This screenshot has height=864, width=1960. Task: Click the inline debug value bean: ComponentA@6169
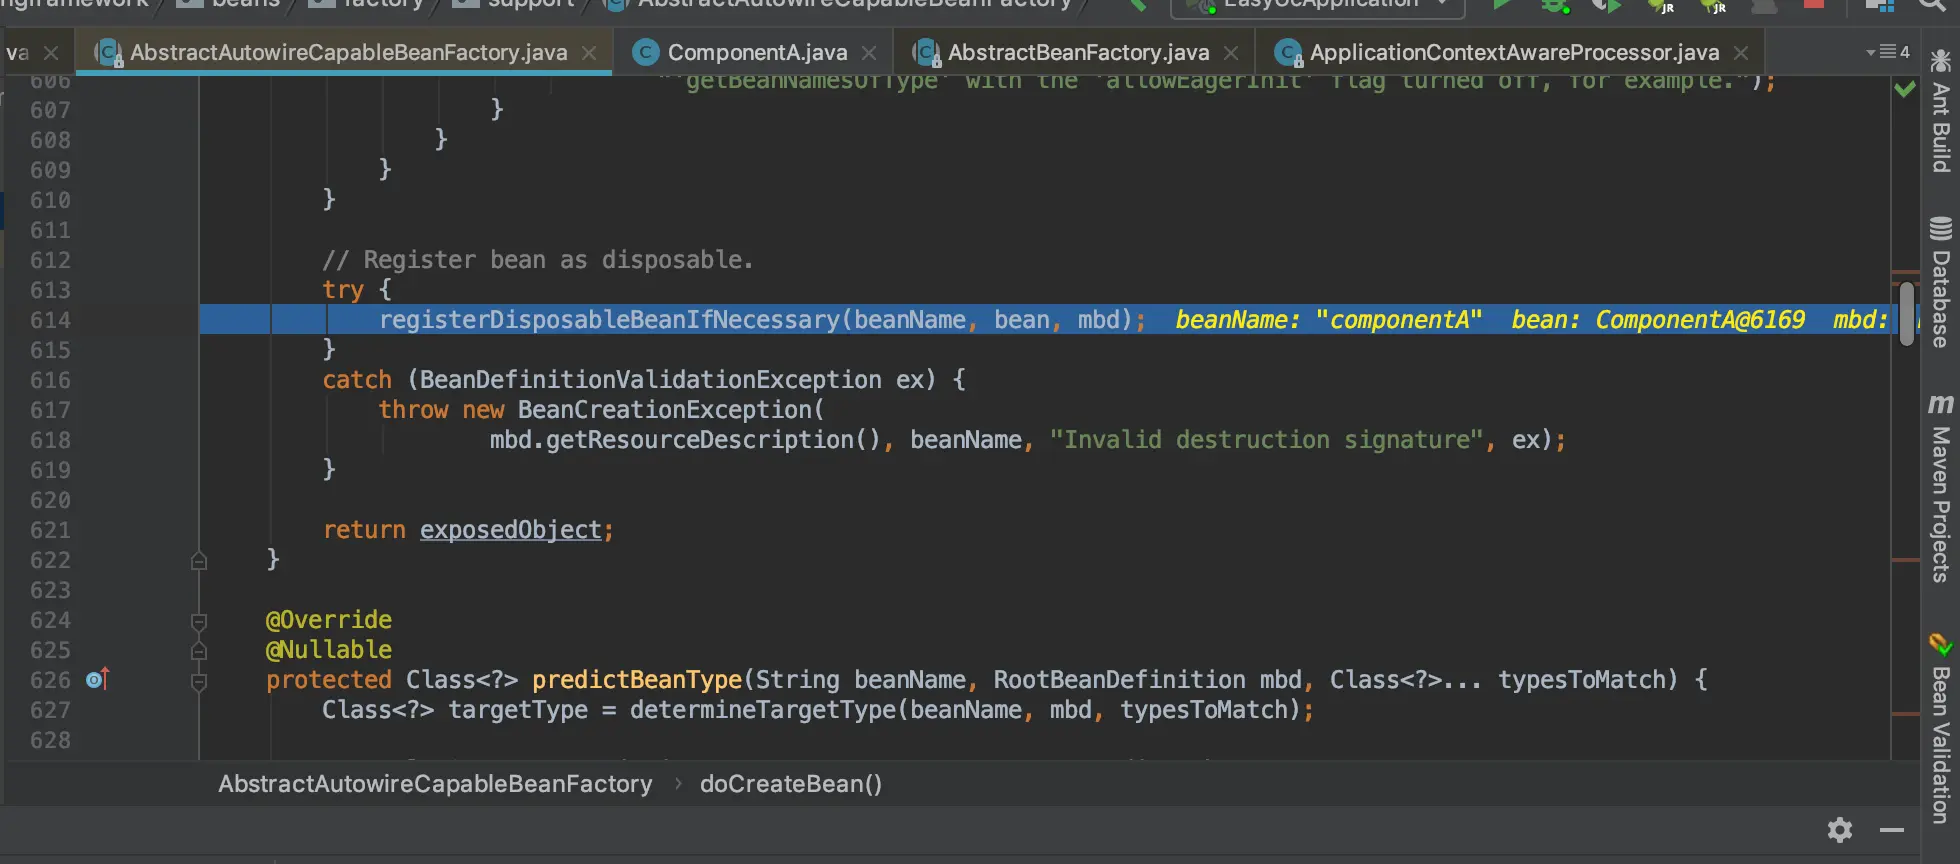coord(1658,320)
